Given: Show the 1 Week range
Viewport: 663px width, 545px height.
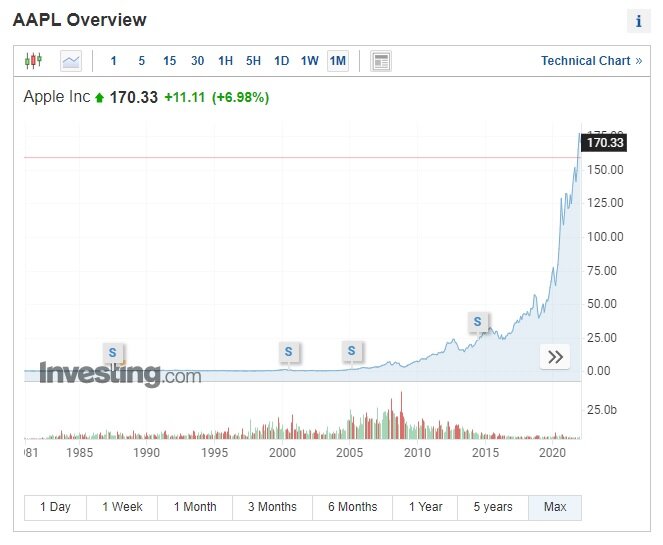Looking at the screenshot, I should pyautogui.click(x=122, y=507).
